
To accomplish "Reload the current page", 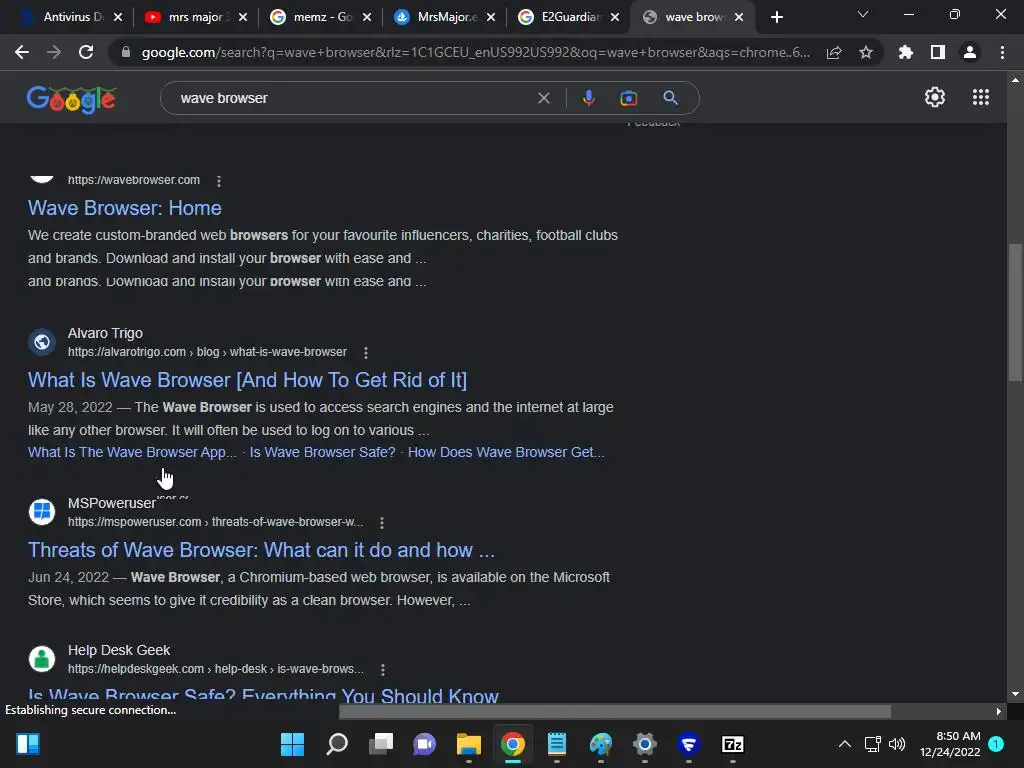I will tap(86, 52).
